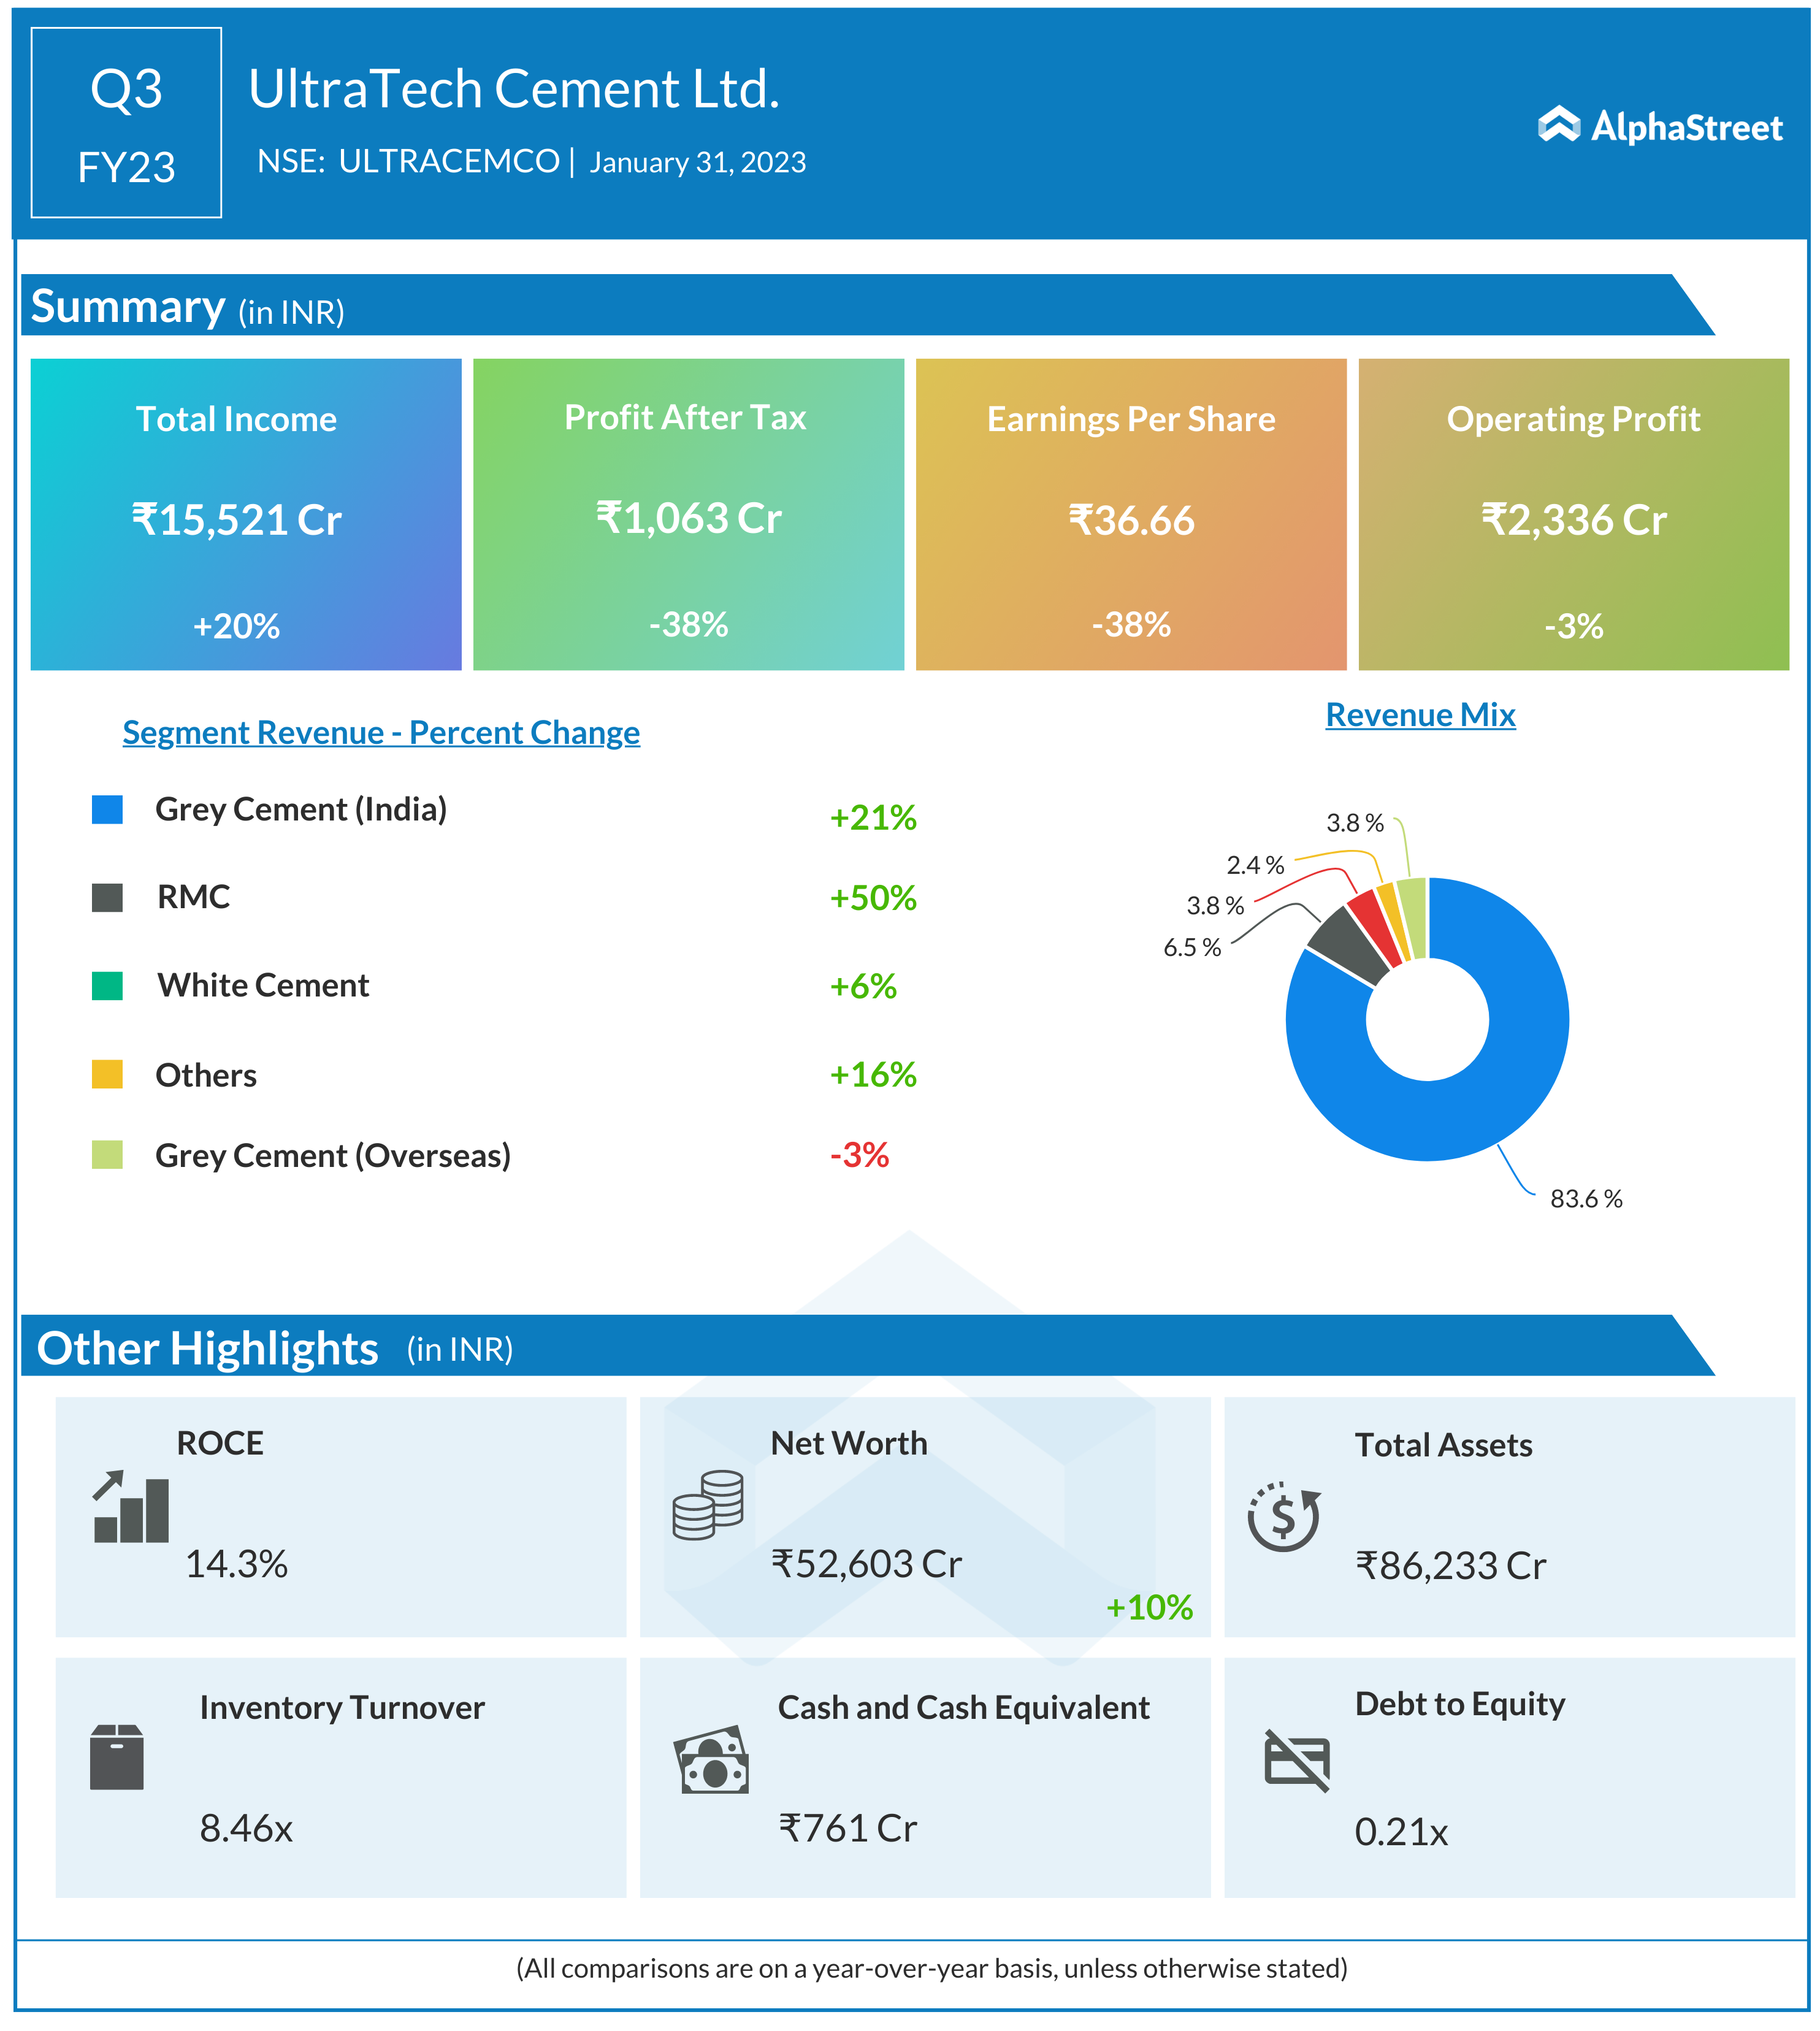Viewport: 1820px width, 2031px height.
Task: Select the Profit After Tax summary card
Action: tap(688, 514)
